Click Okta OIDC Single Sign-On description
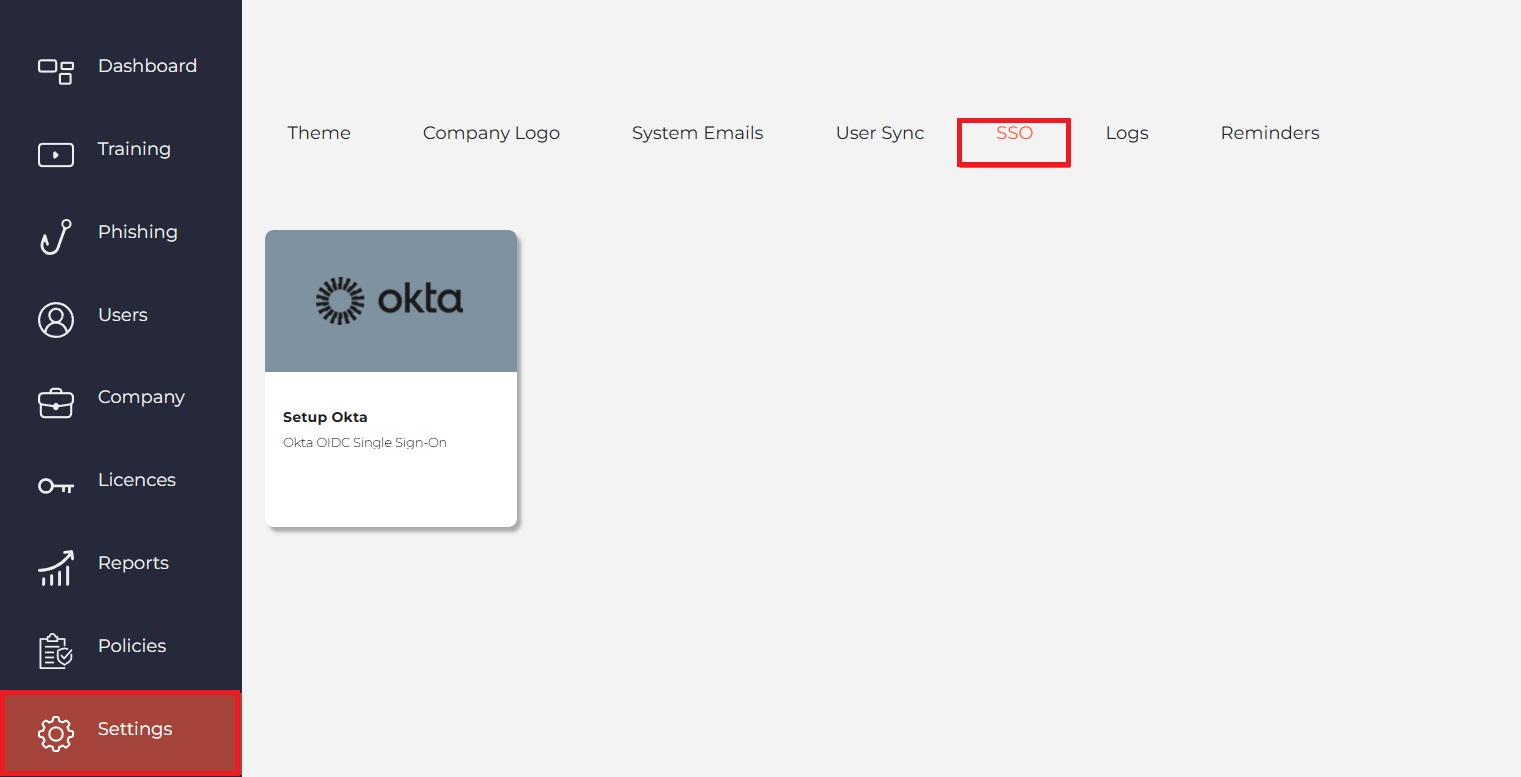Viewport: 1521px width, 777px height. pos(365,442)
